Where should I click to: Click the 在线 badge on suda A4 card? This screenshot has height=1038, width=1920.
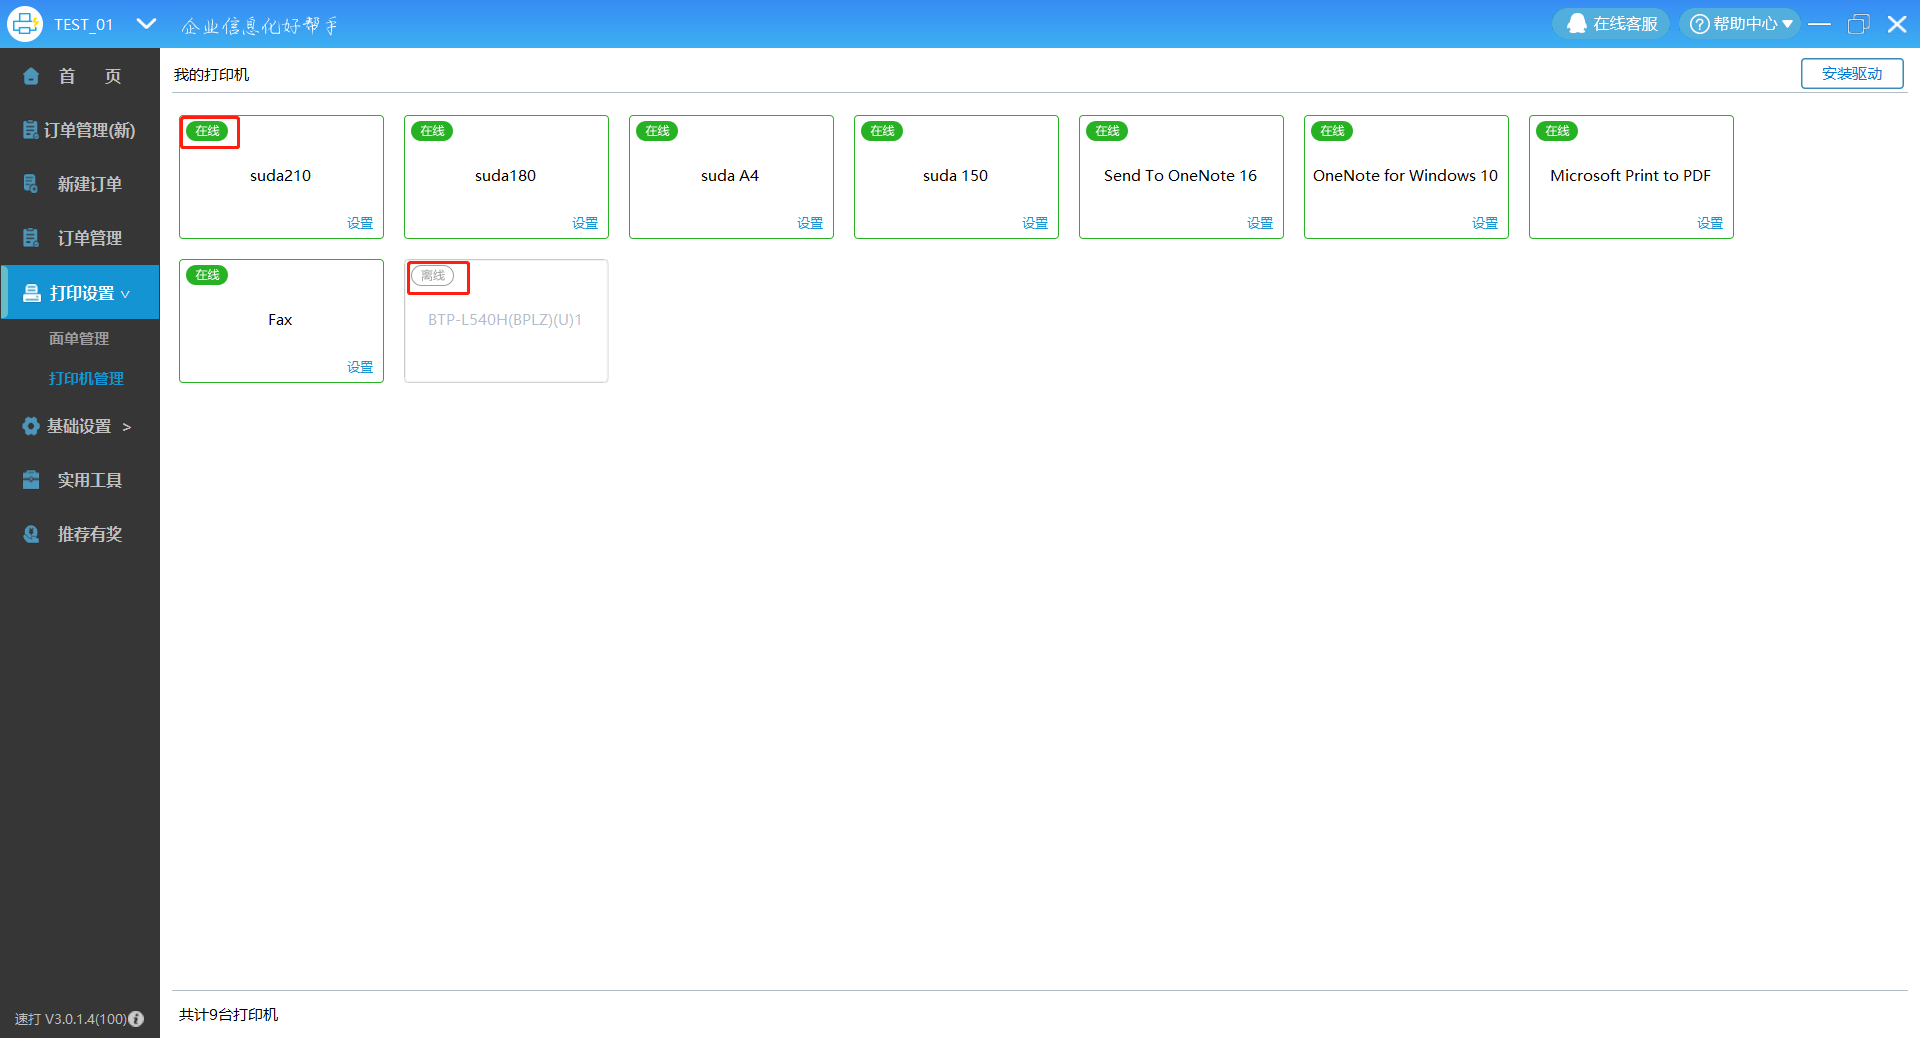[x=657, y=131]
